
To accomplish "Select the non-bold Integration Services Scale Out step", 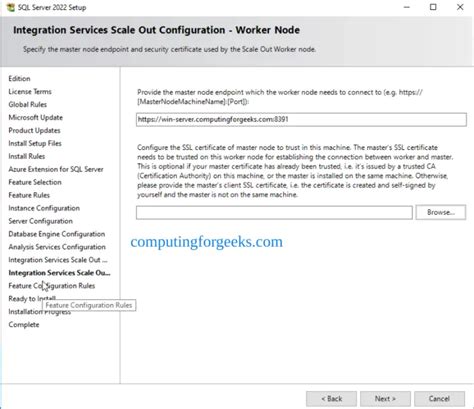I will 58,260.
